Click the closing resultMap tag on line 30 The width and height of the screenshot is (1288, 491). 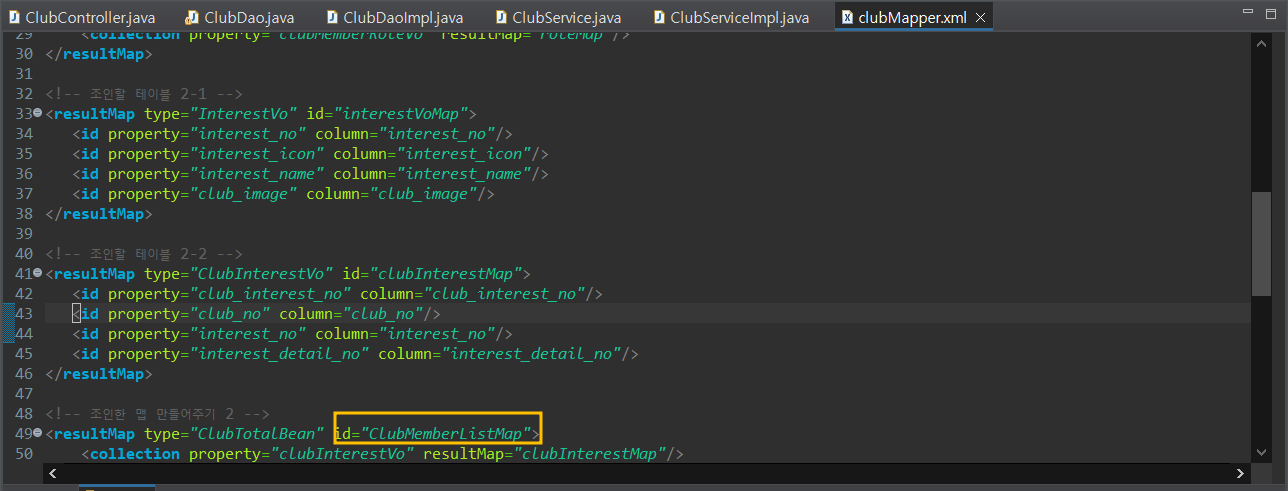click(x=98, y=54)
